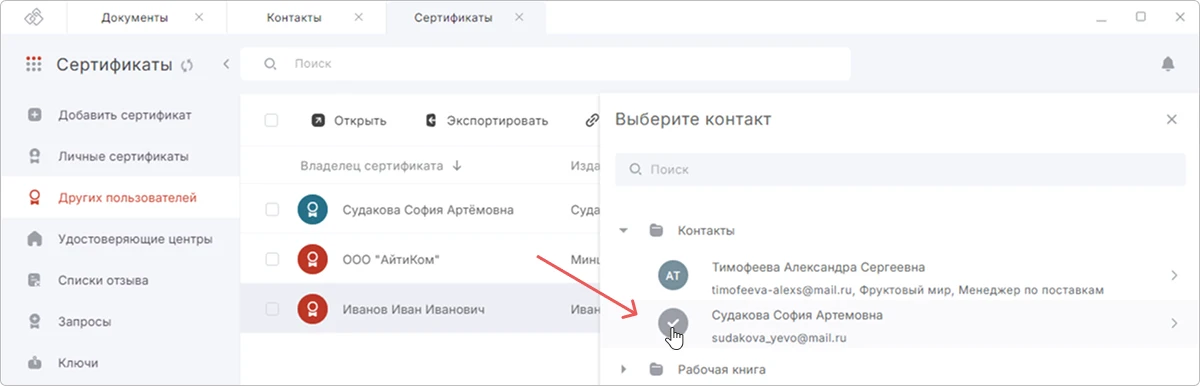The image size is (1200, 386).
Task: Collapse the sidebar with the arrow
Action: [226, 64]
